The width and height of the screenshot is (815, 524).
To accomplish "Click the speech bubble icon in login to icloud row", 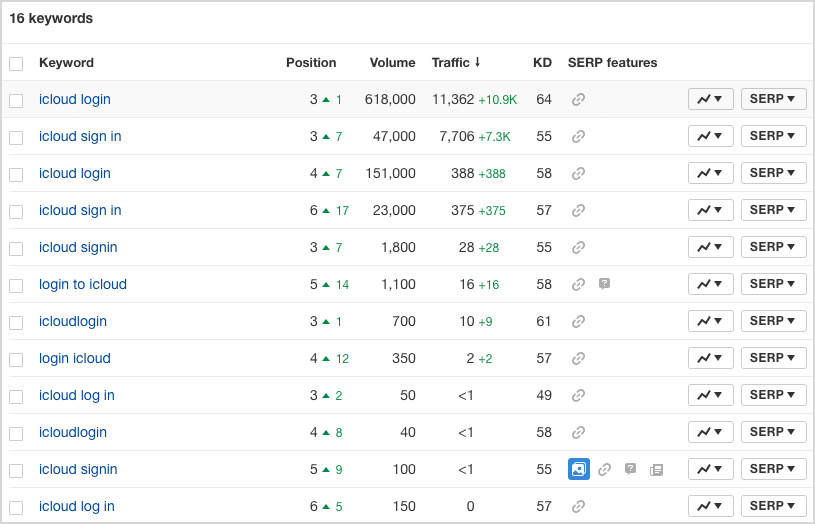I will point(604,284).
